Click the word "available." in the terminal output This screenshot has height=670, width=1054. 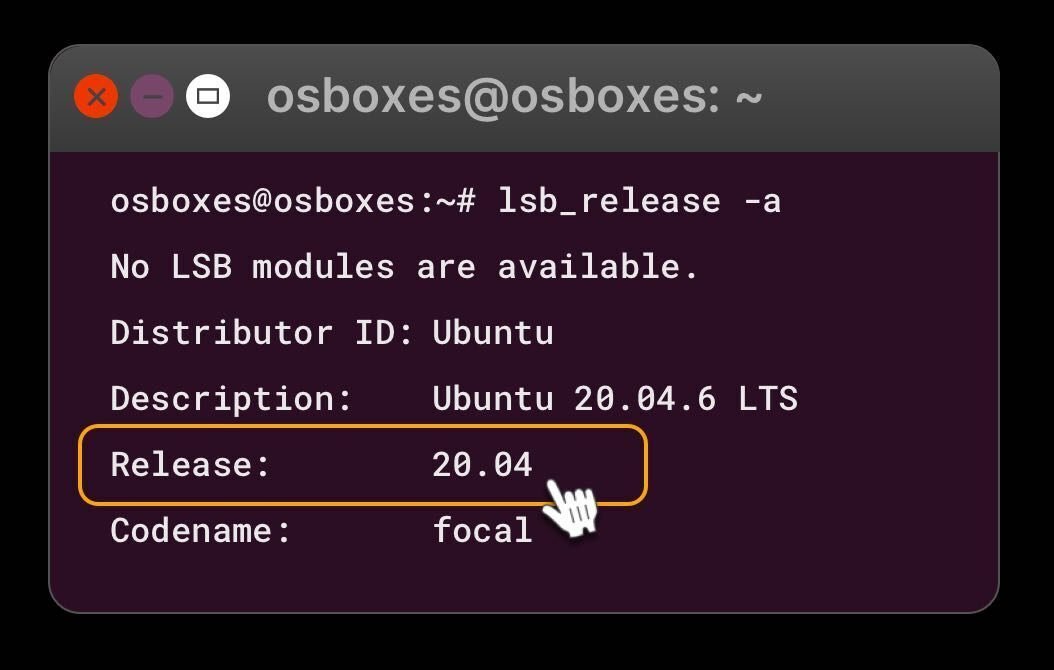(598, 267)
